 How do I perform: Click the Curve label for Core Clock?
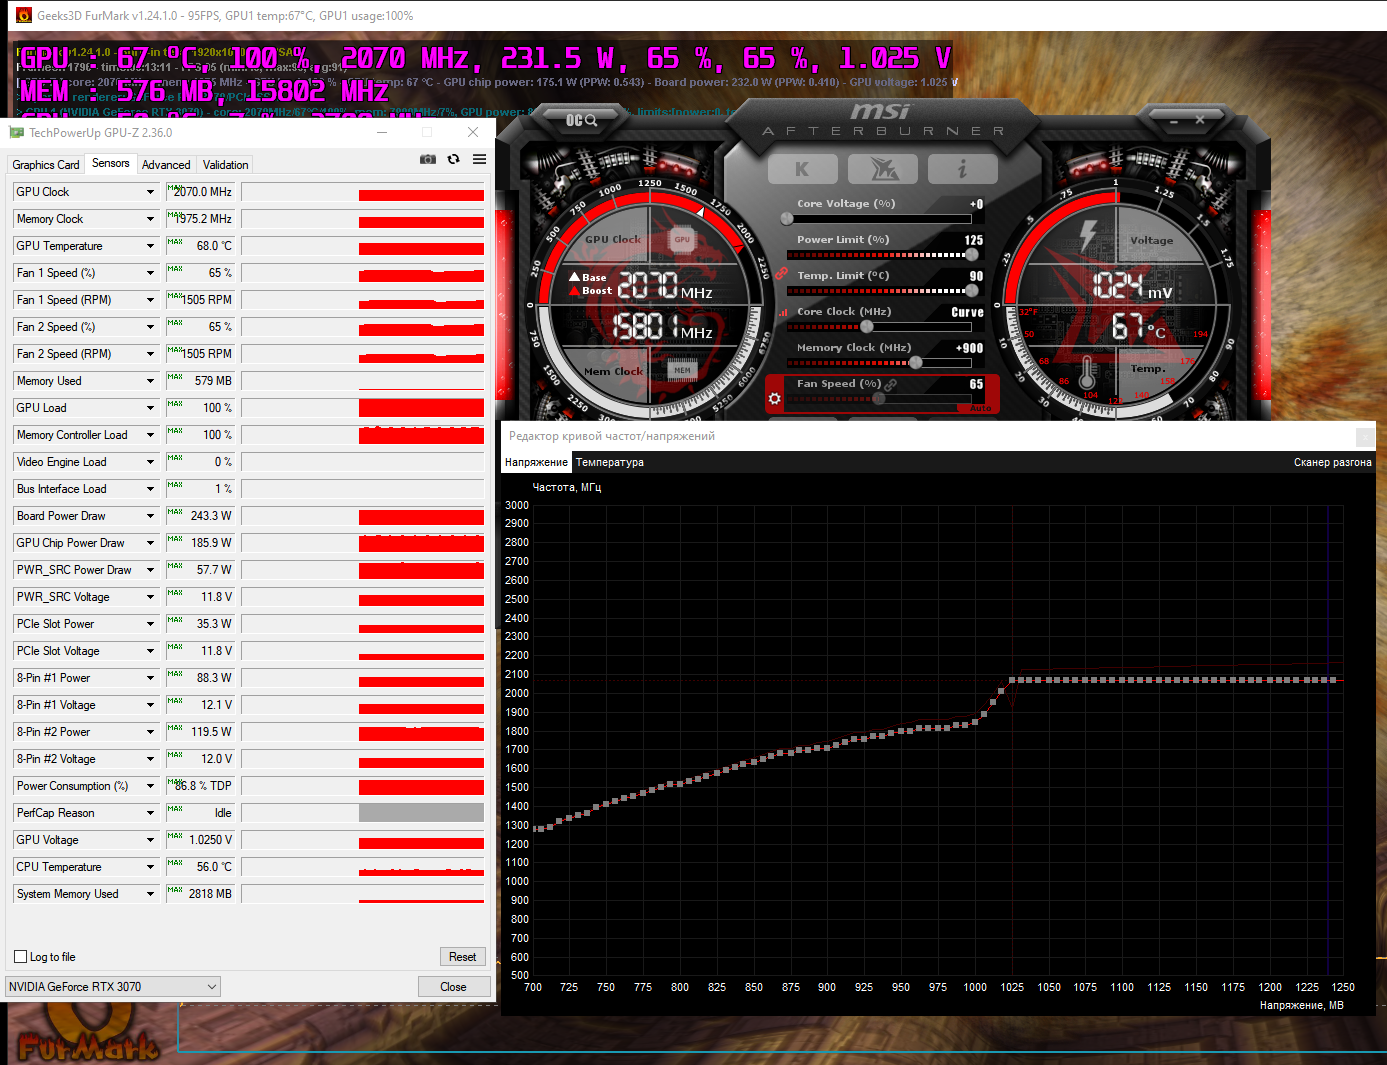click(x=967, y=312)
